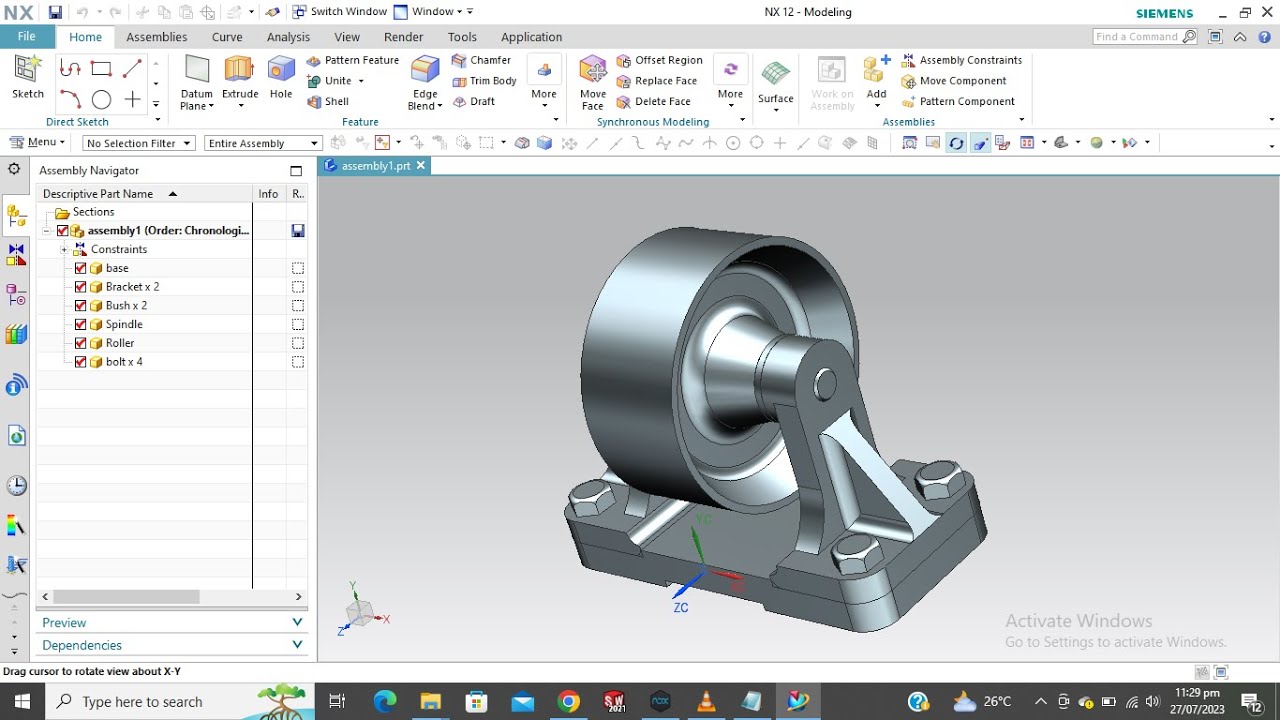
Task: Apply Edge Blend tool
Action: tap(425, 82)
